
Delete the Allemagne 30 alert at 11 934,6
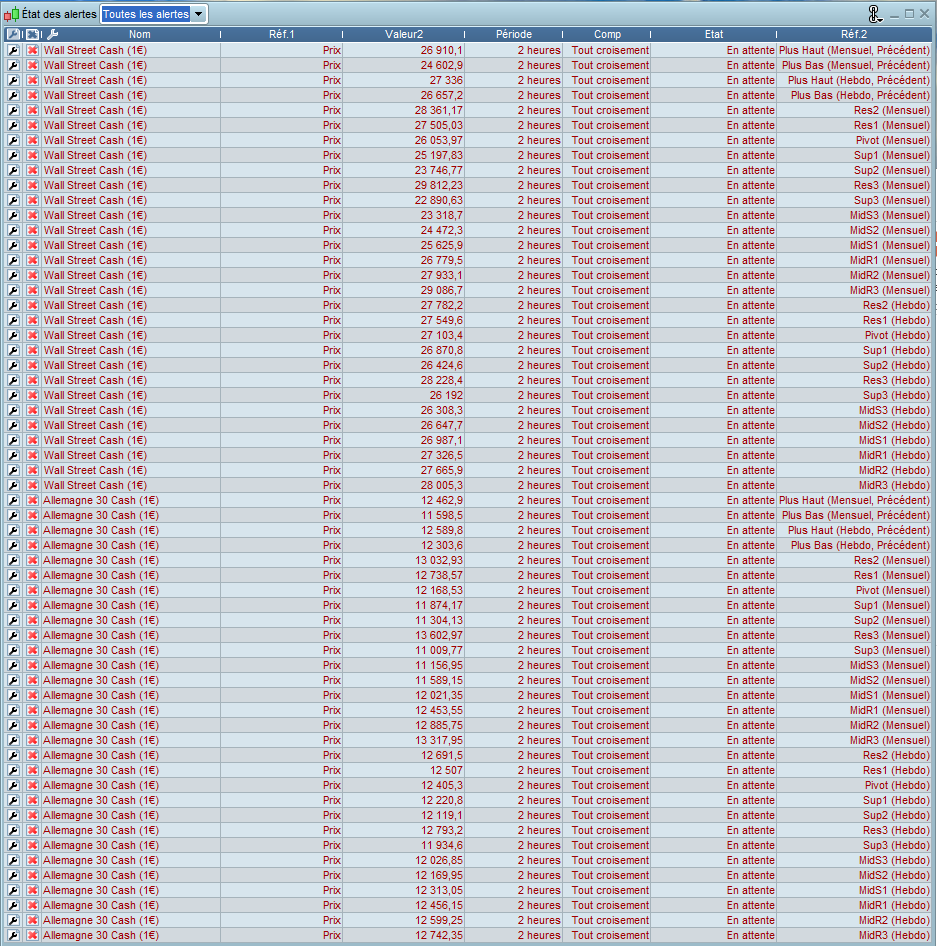[33, 845]
